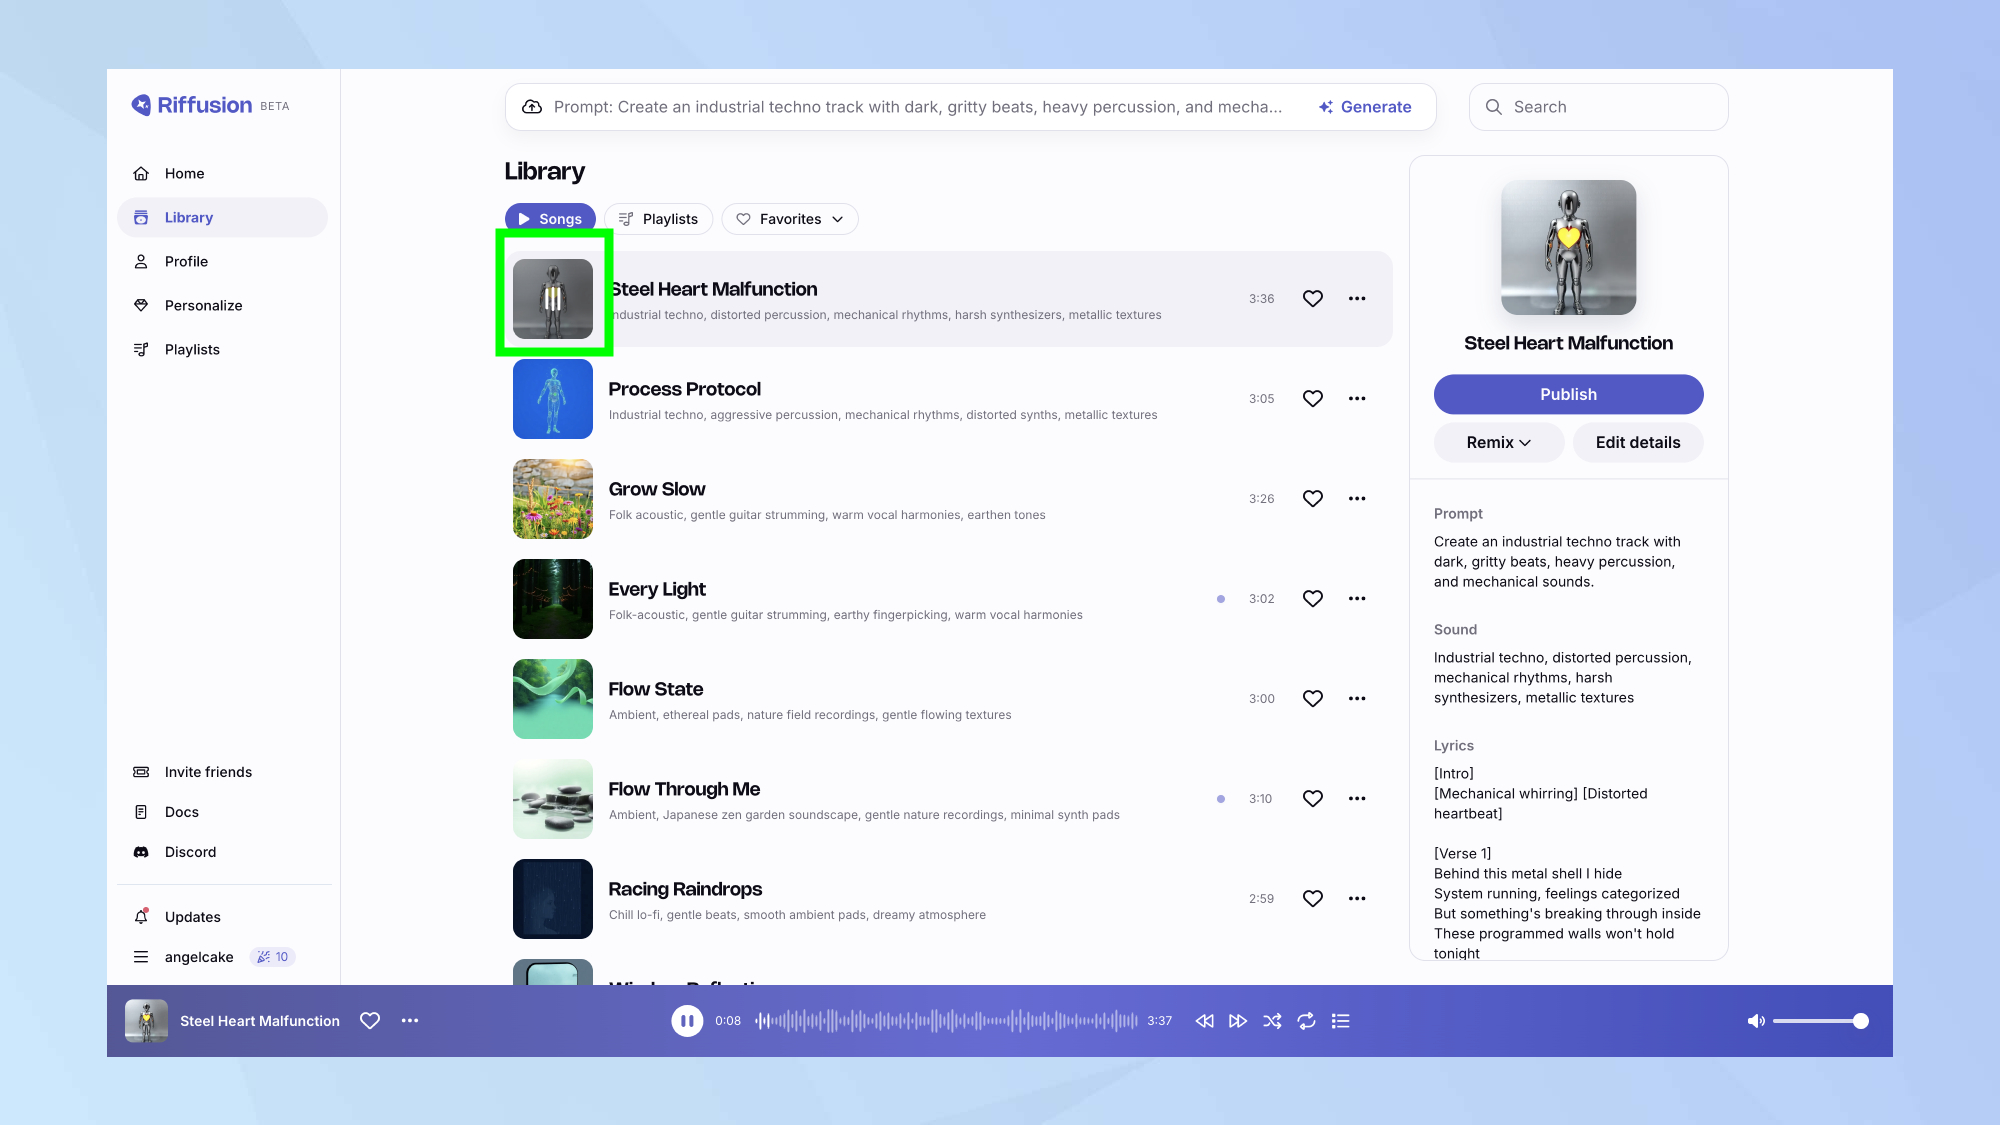Favorite the Every Light song
The height and width of the screenshot is (1125, 2000).
click(x=1313, y=599)
